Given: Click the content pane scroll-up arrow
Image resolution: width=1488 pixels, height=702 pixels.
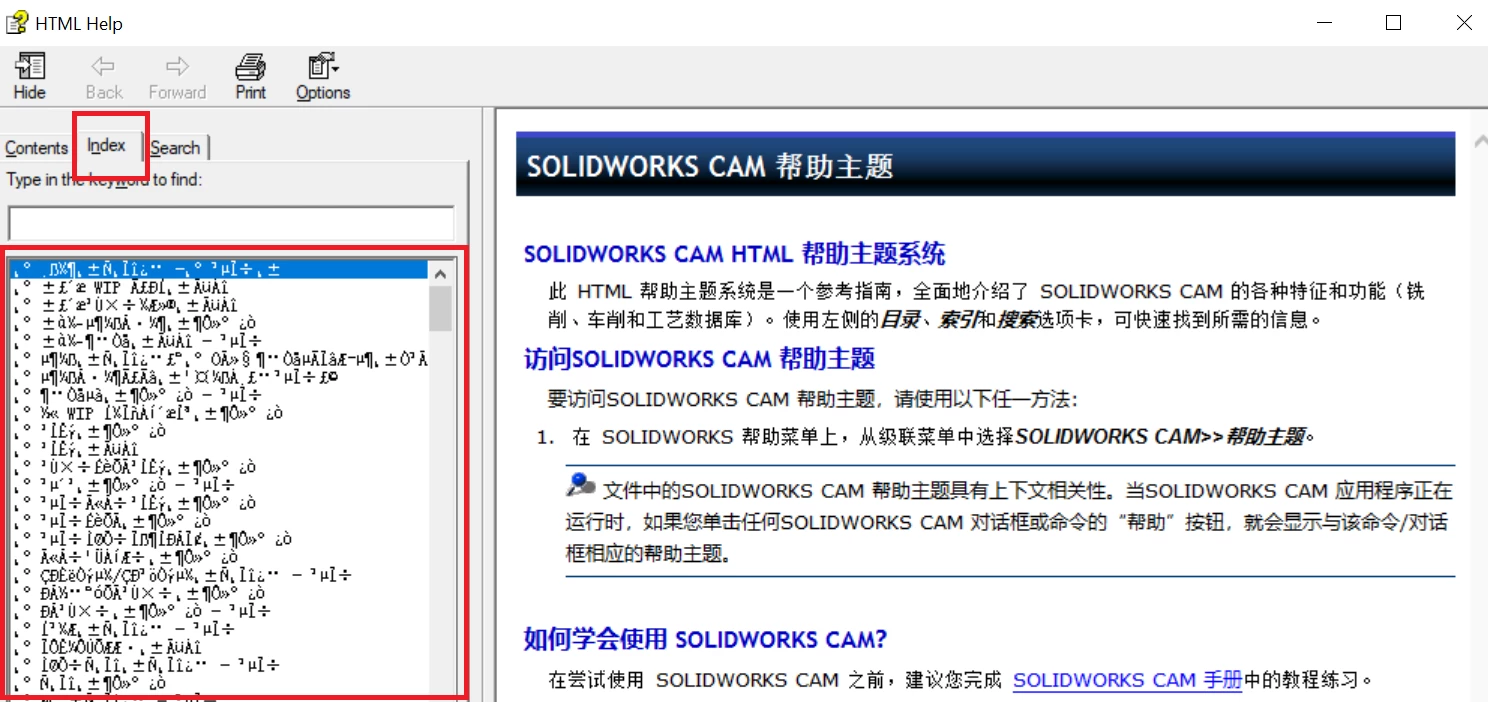Looking at the screenshot, I should (1479, 142).
